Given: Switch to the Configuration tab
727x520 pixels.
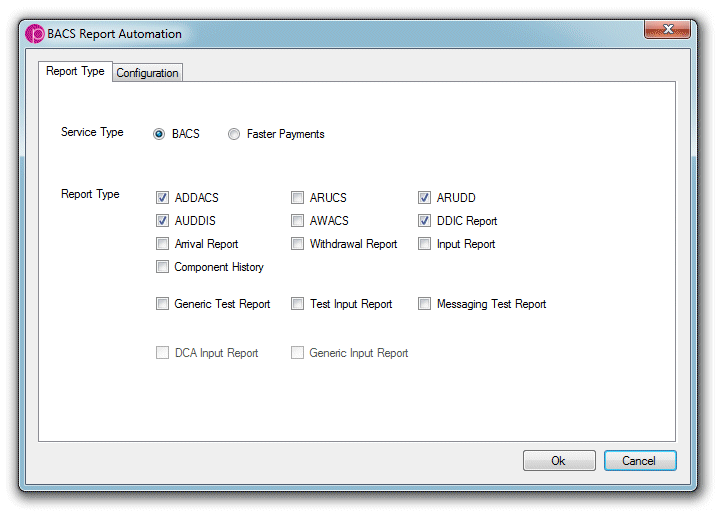Looking at the screenshot, I should pyautogui.click(x=147, y=73).
